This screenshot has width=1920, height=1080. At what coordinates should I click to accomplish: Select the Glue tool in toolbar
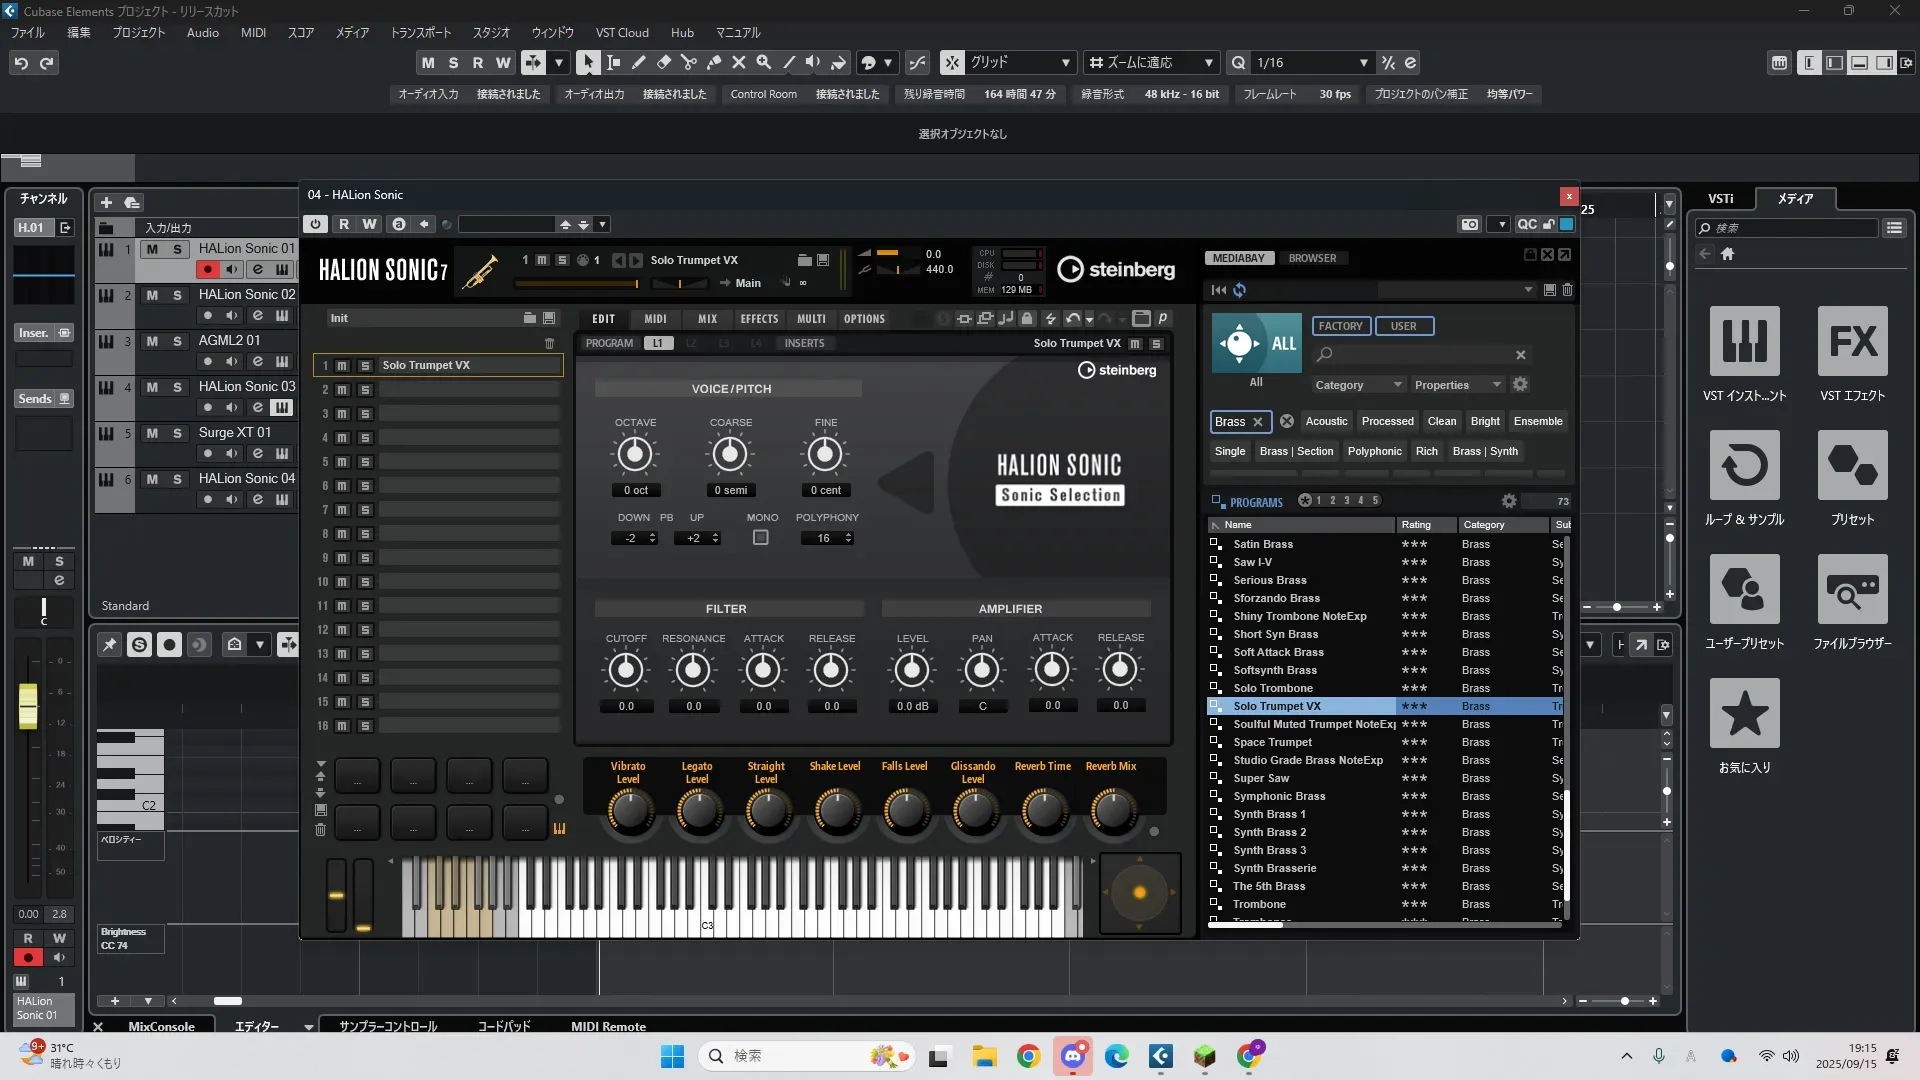pyautogui.click(x=714, y=62)
